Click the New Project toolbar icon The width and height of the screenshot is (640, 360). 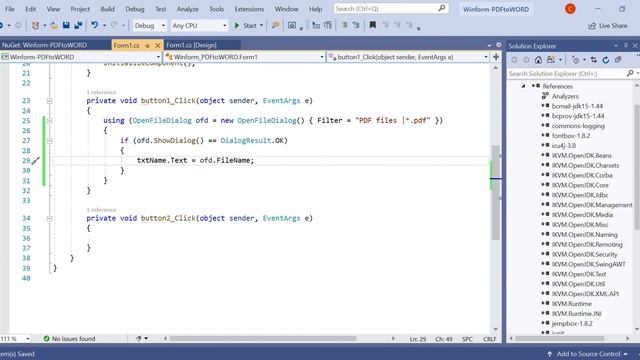click(x=36, y=25)
